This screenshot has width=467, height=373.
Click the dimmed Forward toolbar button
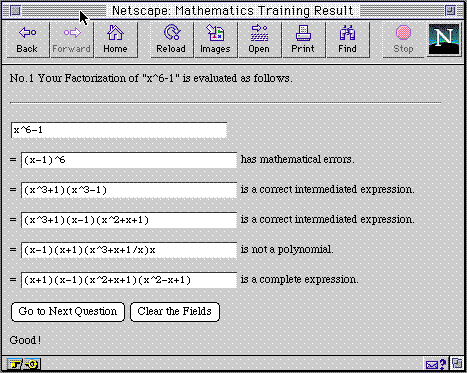pos(72,40)
